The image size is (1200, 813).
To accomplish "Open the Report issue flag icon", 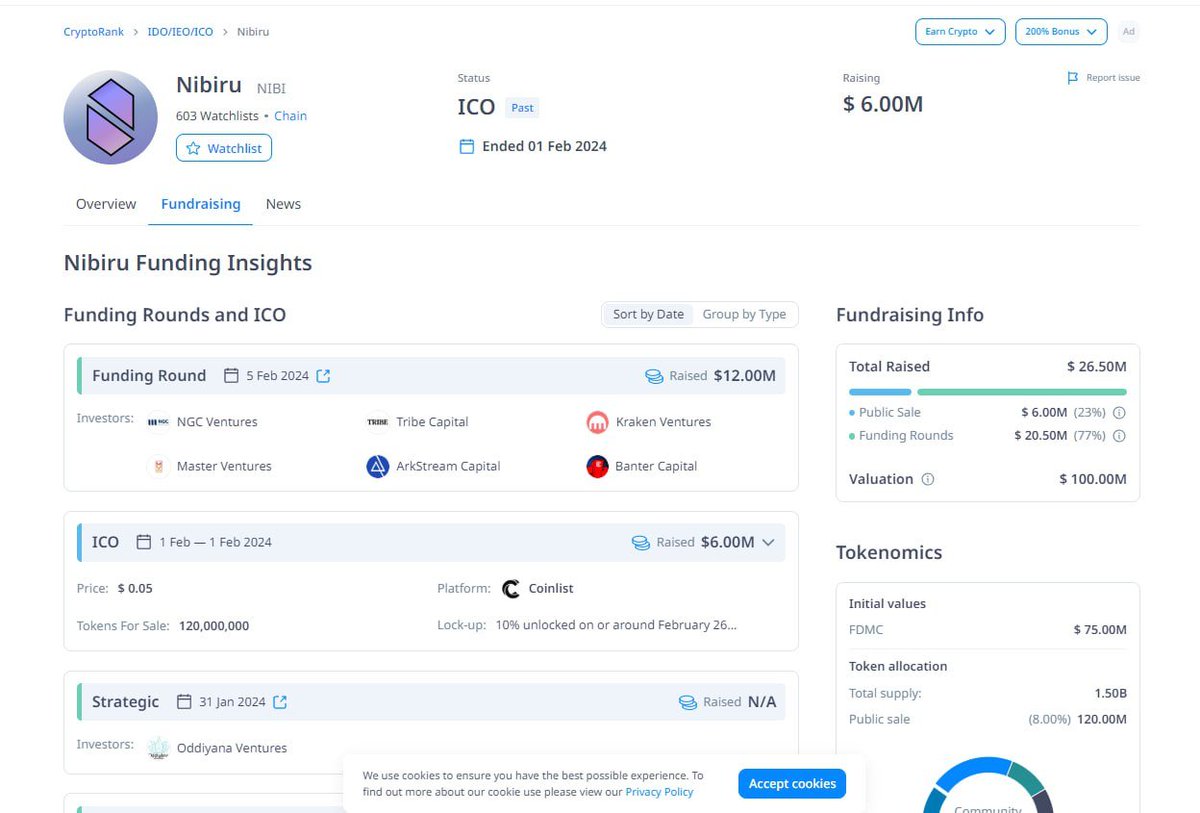I will pos(1073,78).
